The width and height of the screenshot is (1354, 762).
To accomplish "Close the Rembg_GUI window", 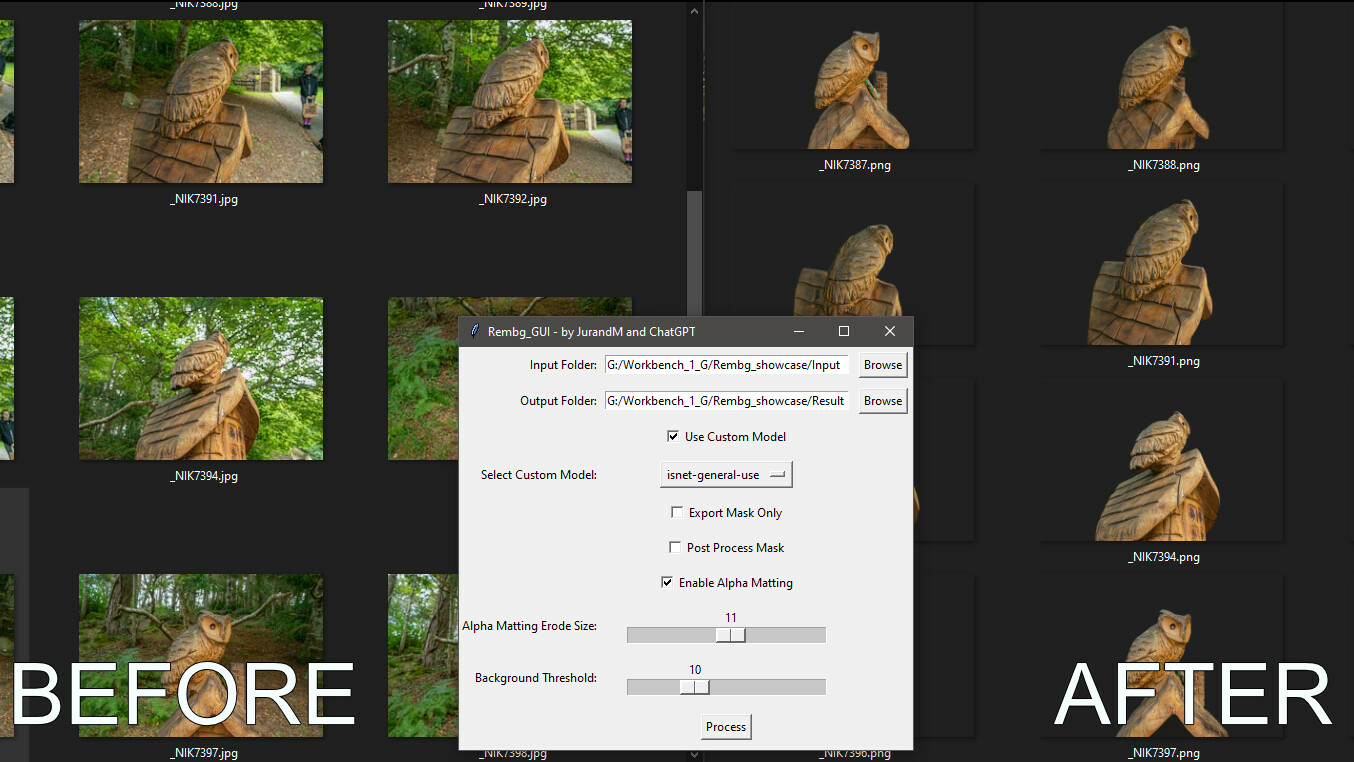I will [890, 331].
